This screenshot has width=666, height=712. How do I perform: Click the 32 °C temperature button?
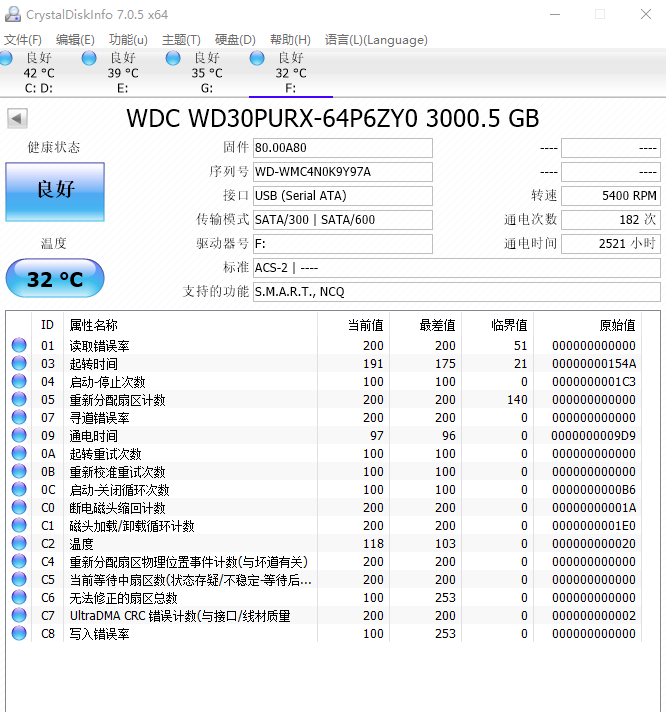pos(55,279)
